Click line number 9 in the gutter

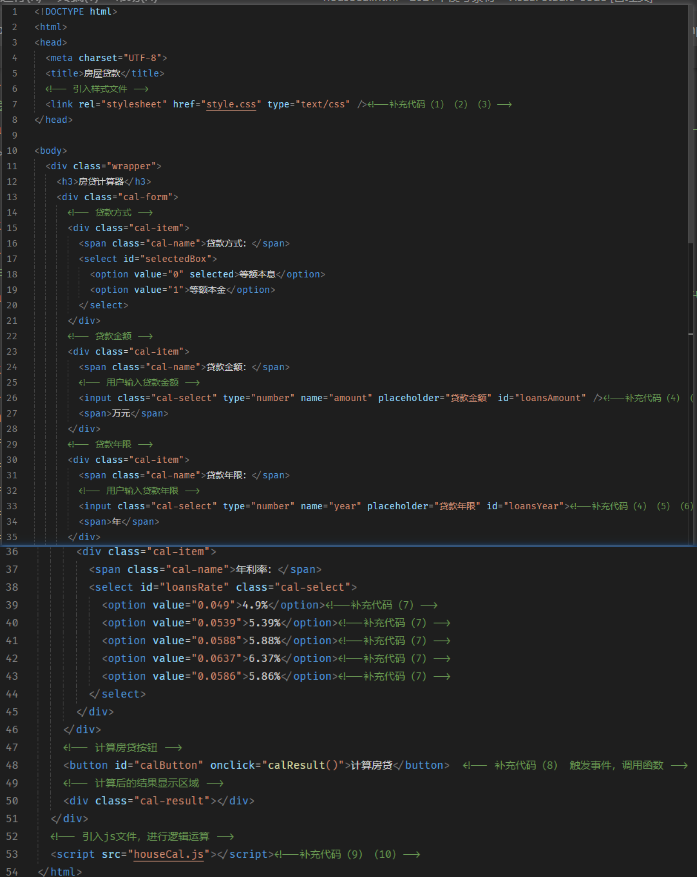15,135
